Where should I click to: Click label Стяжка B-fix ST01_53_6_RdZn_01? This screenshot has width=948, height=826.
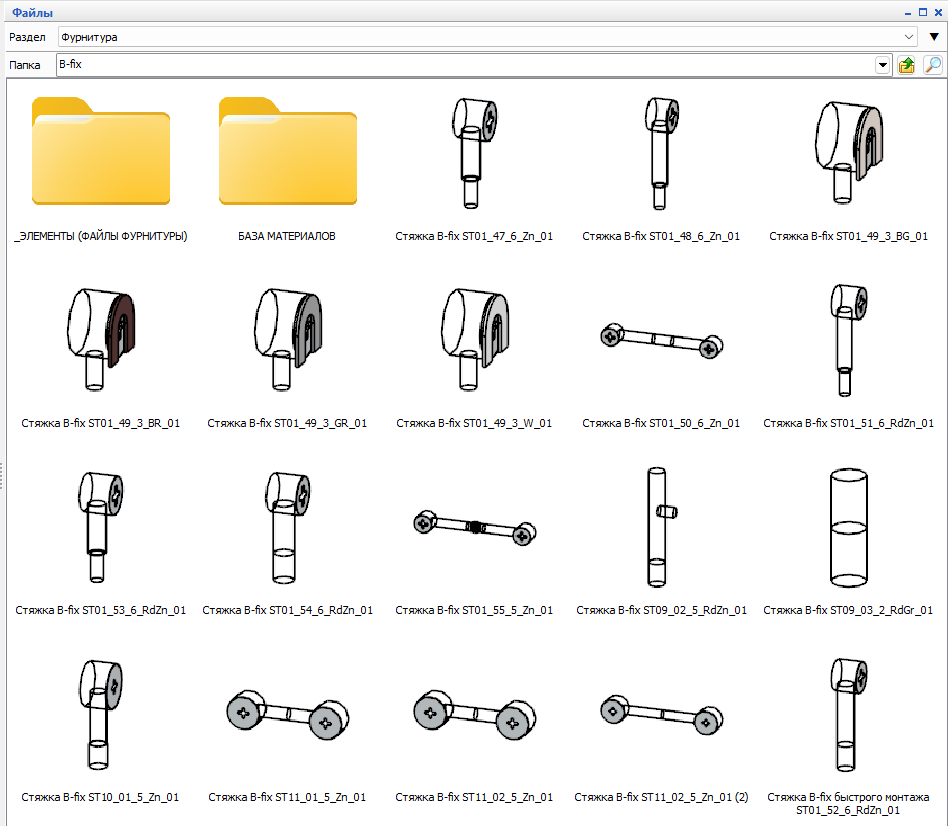click(x=100, y=610)
